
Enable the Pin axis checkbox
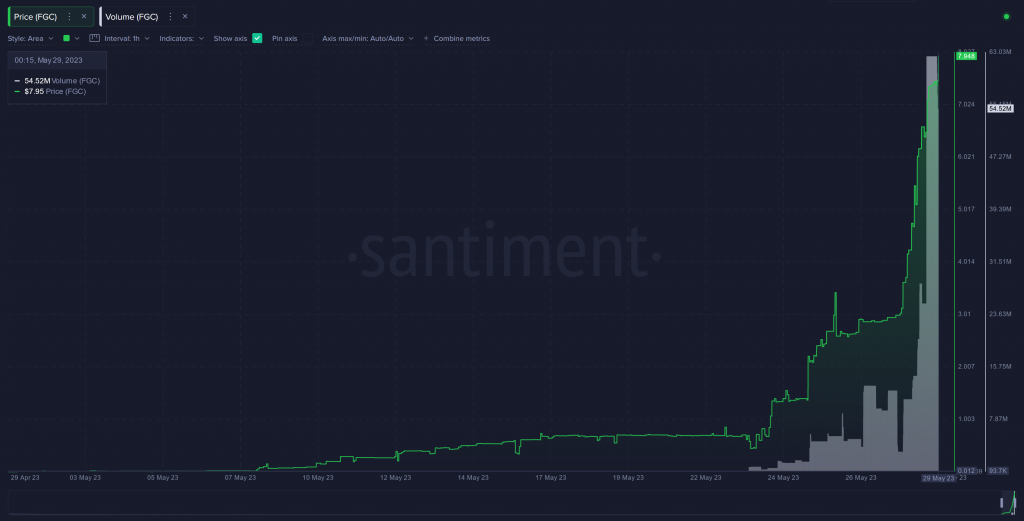coord(307,39)
